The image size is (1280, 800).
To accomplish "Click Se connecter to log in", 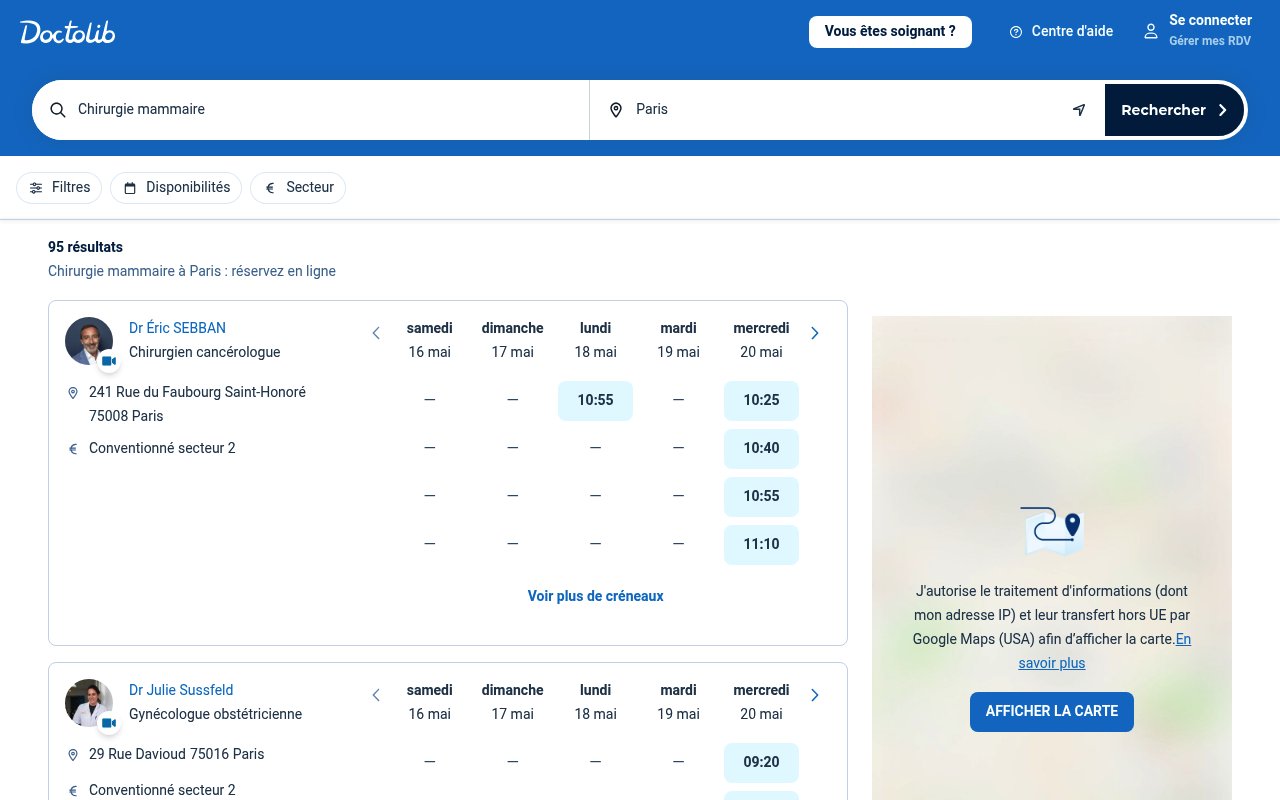I will [1210, 21].
